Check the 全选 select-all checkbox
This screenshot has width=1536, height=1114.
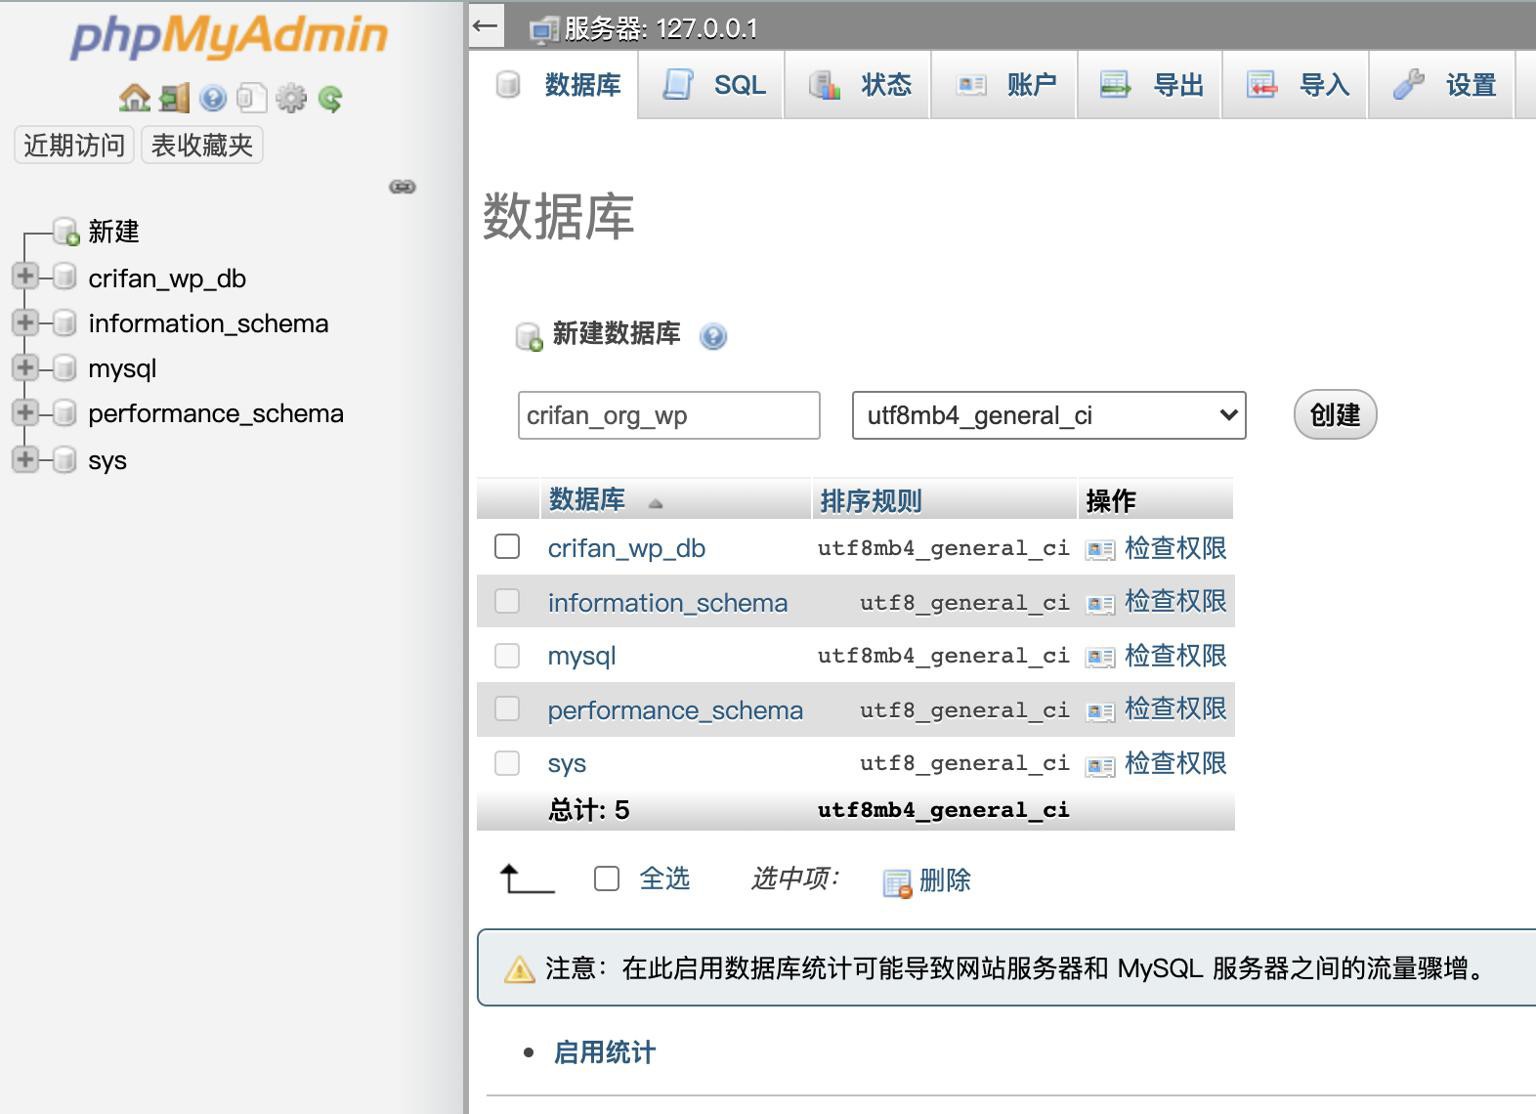(x=606, y=878)
